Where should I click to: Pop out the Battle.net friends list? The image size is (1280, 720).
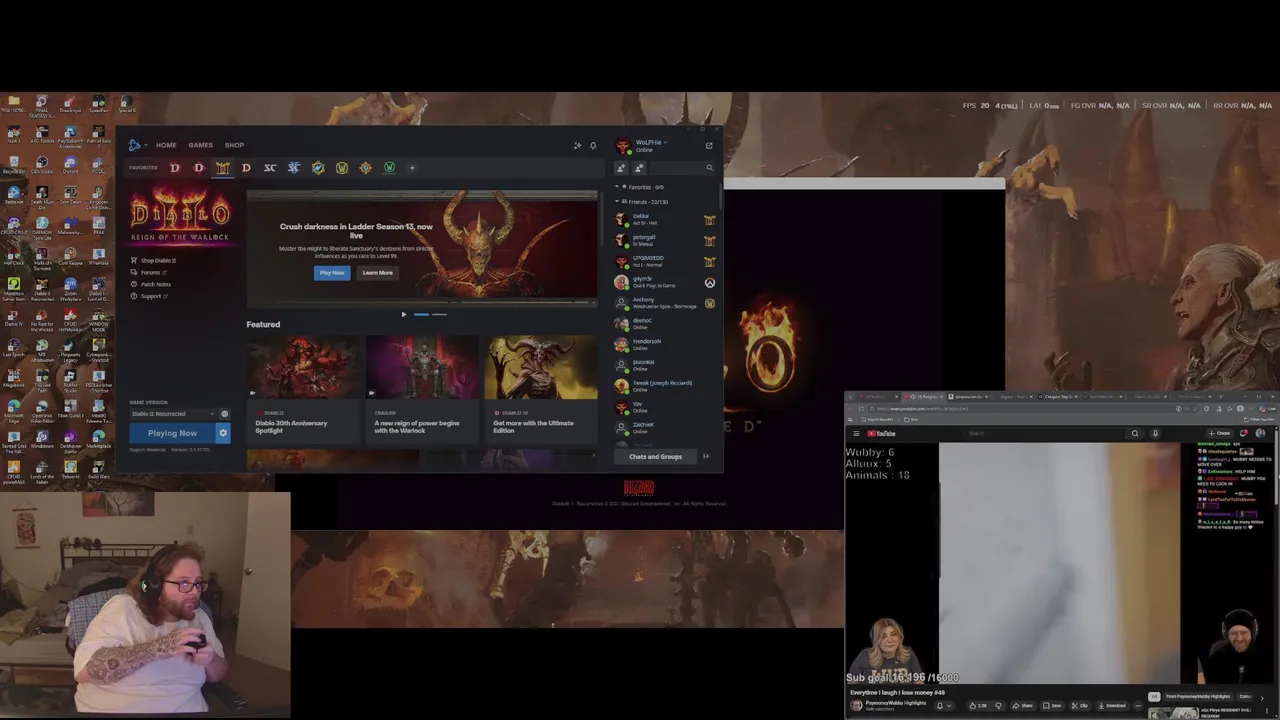(709, 146)
